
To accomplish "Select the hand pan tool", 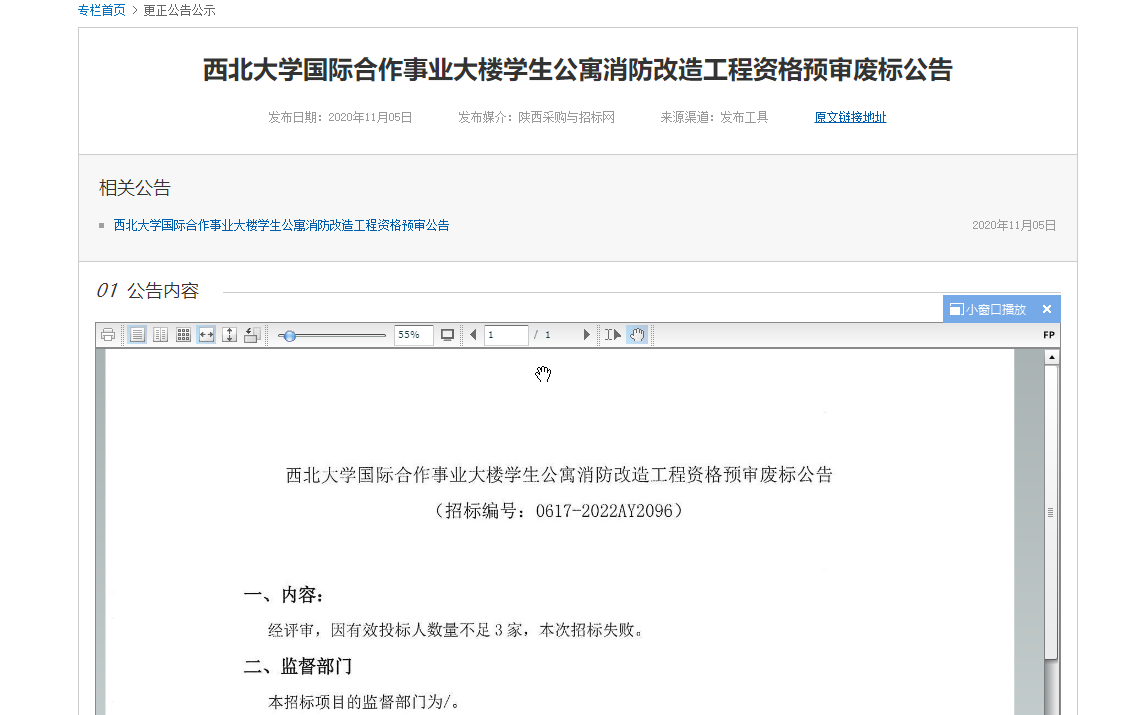I will (x=636, y=335).
